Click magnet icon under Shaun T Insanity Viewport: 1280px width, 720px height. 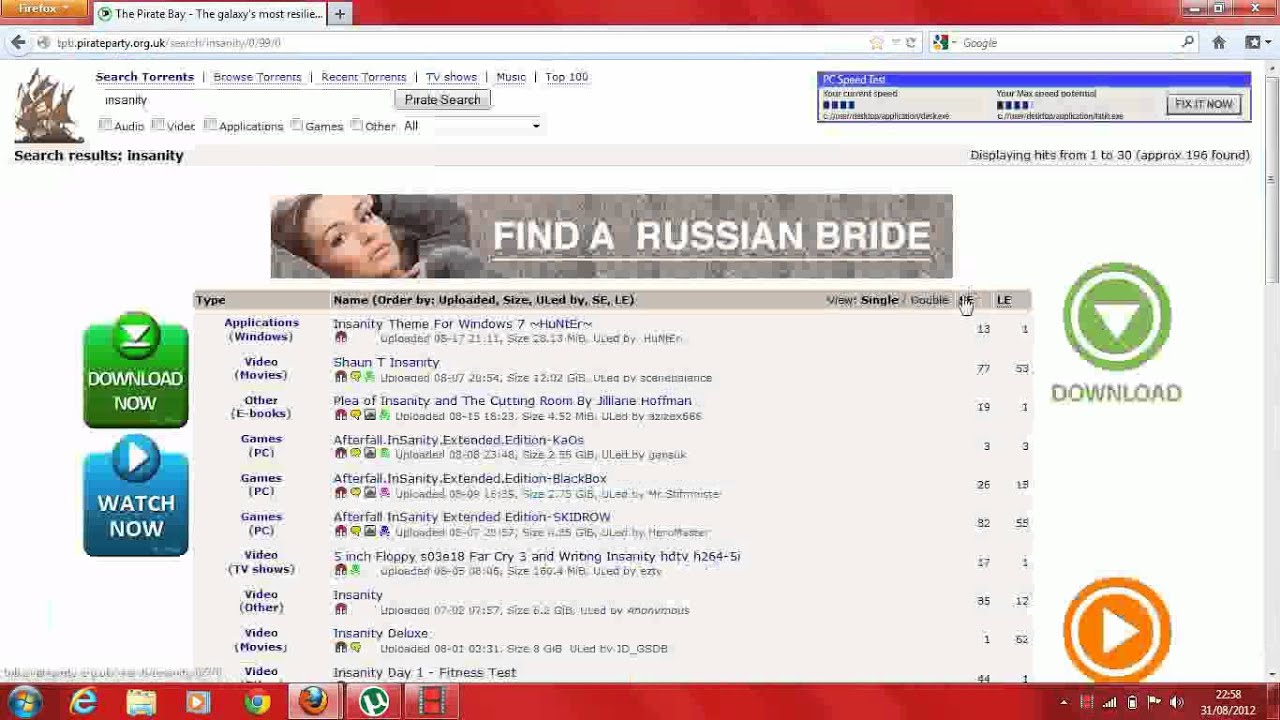click(340, 377)
